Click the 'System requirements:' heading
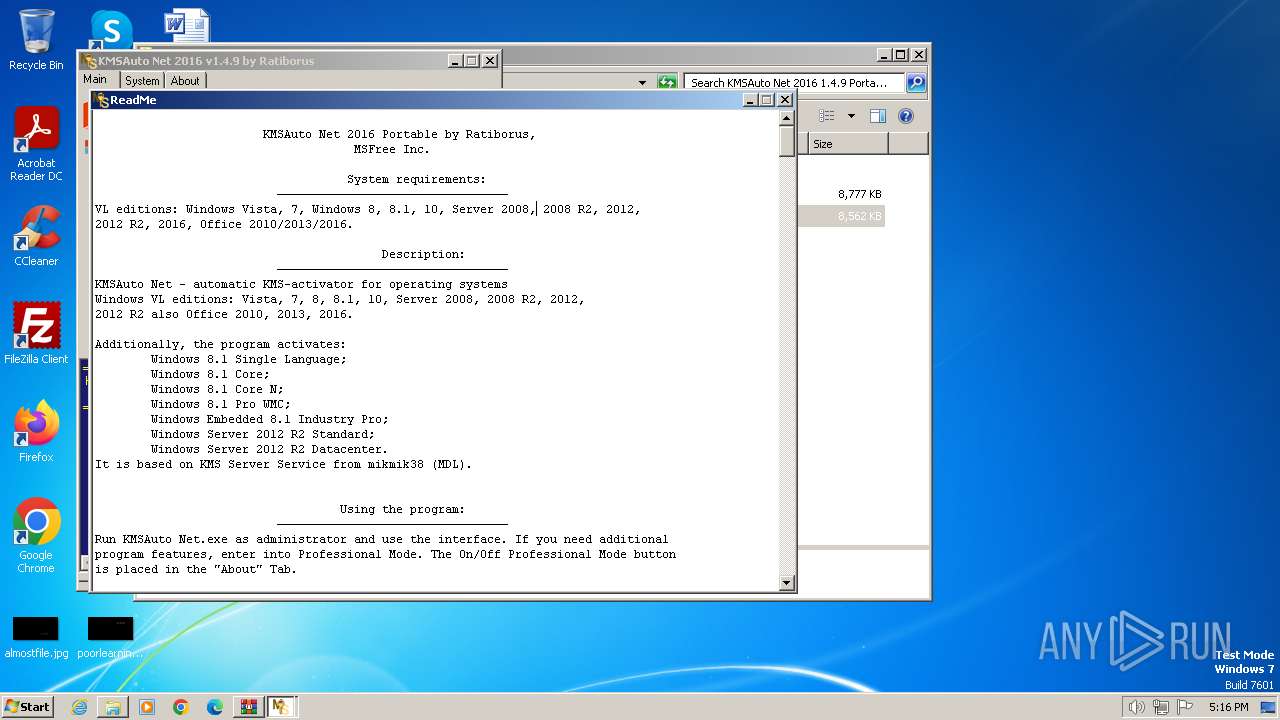 point(416,179)
